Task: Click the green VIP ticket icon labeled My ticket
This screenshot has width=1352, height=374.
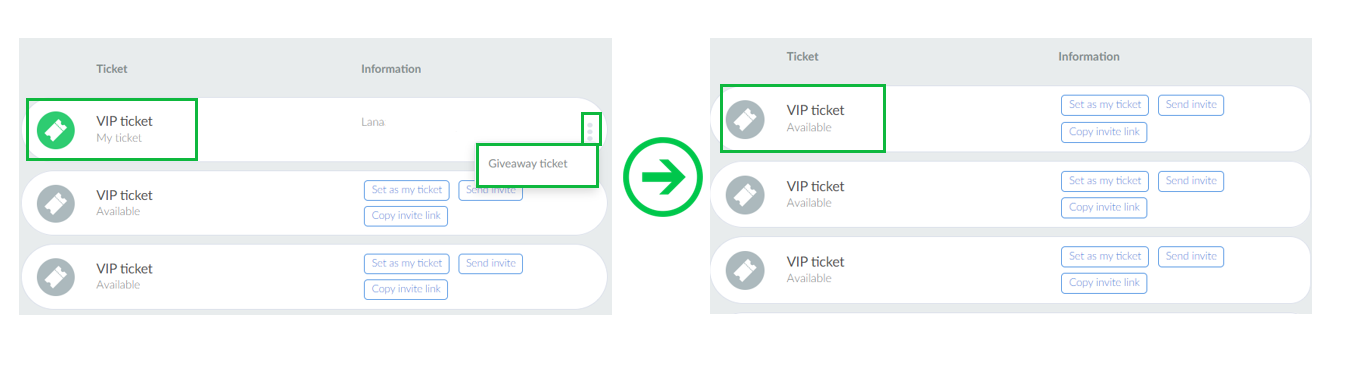Action: 57,129
